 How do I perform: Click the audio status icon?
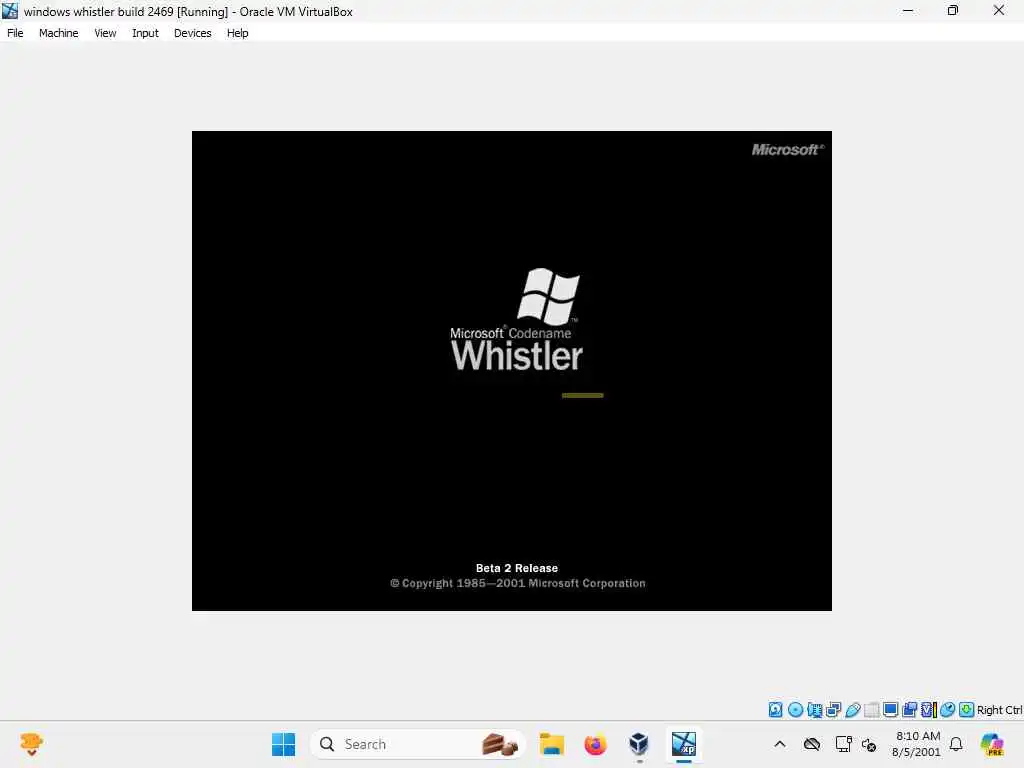815,709
